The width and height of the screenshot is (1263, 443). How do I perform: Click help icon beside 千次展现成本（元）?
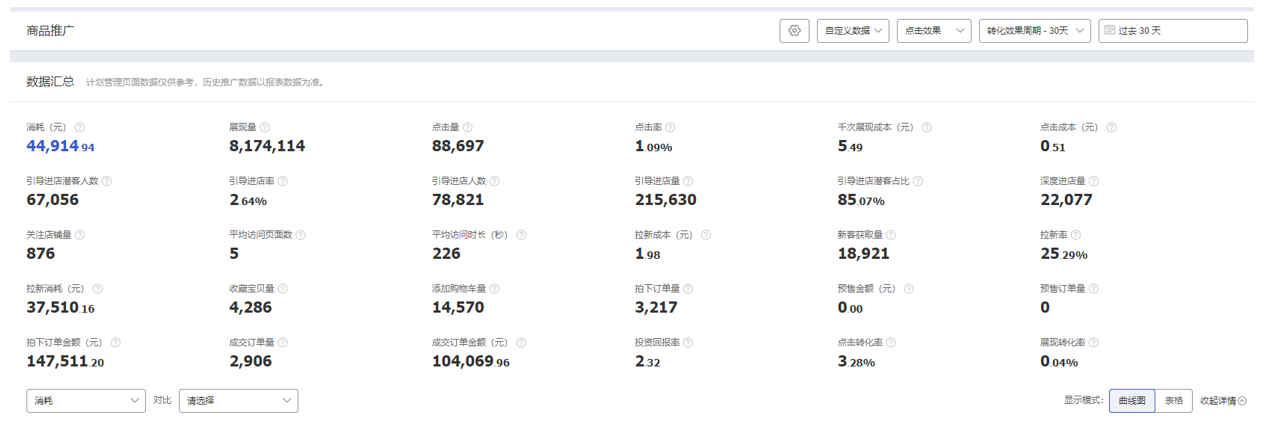pos(927,127)
